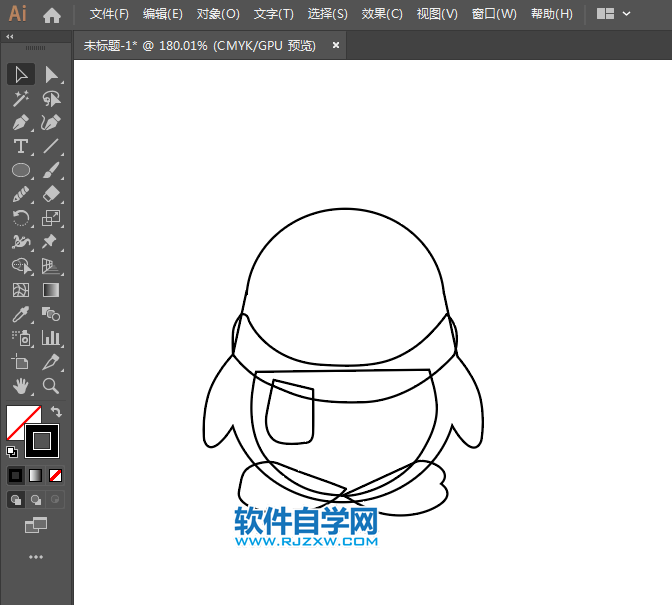The width and height of the screenshot is (672, 605).
Task: Expand the toolbar with double-arrow
Action: coord(10,36)
